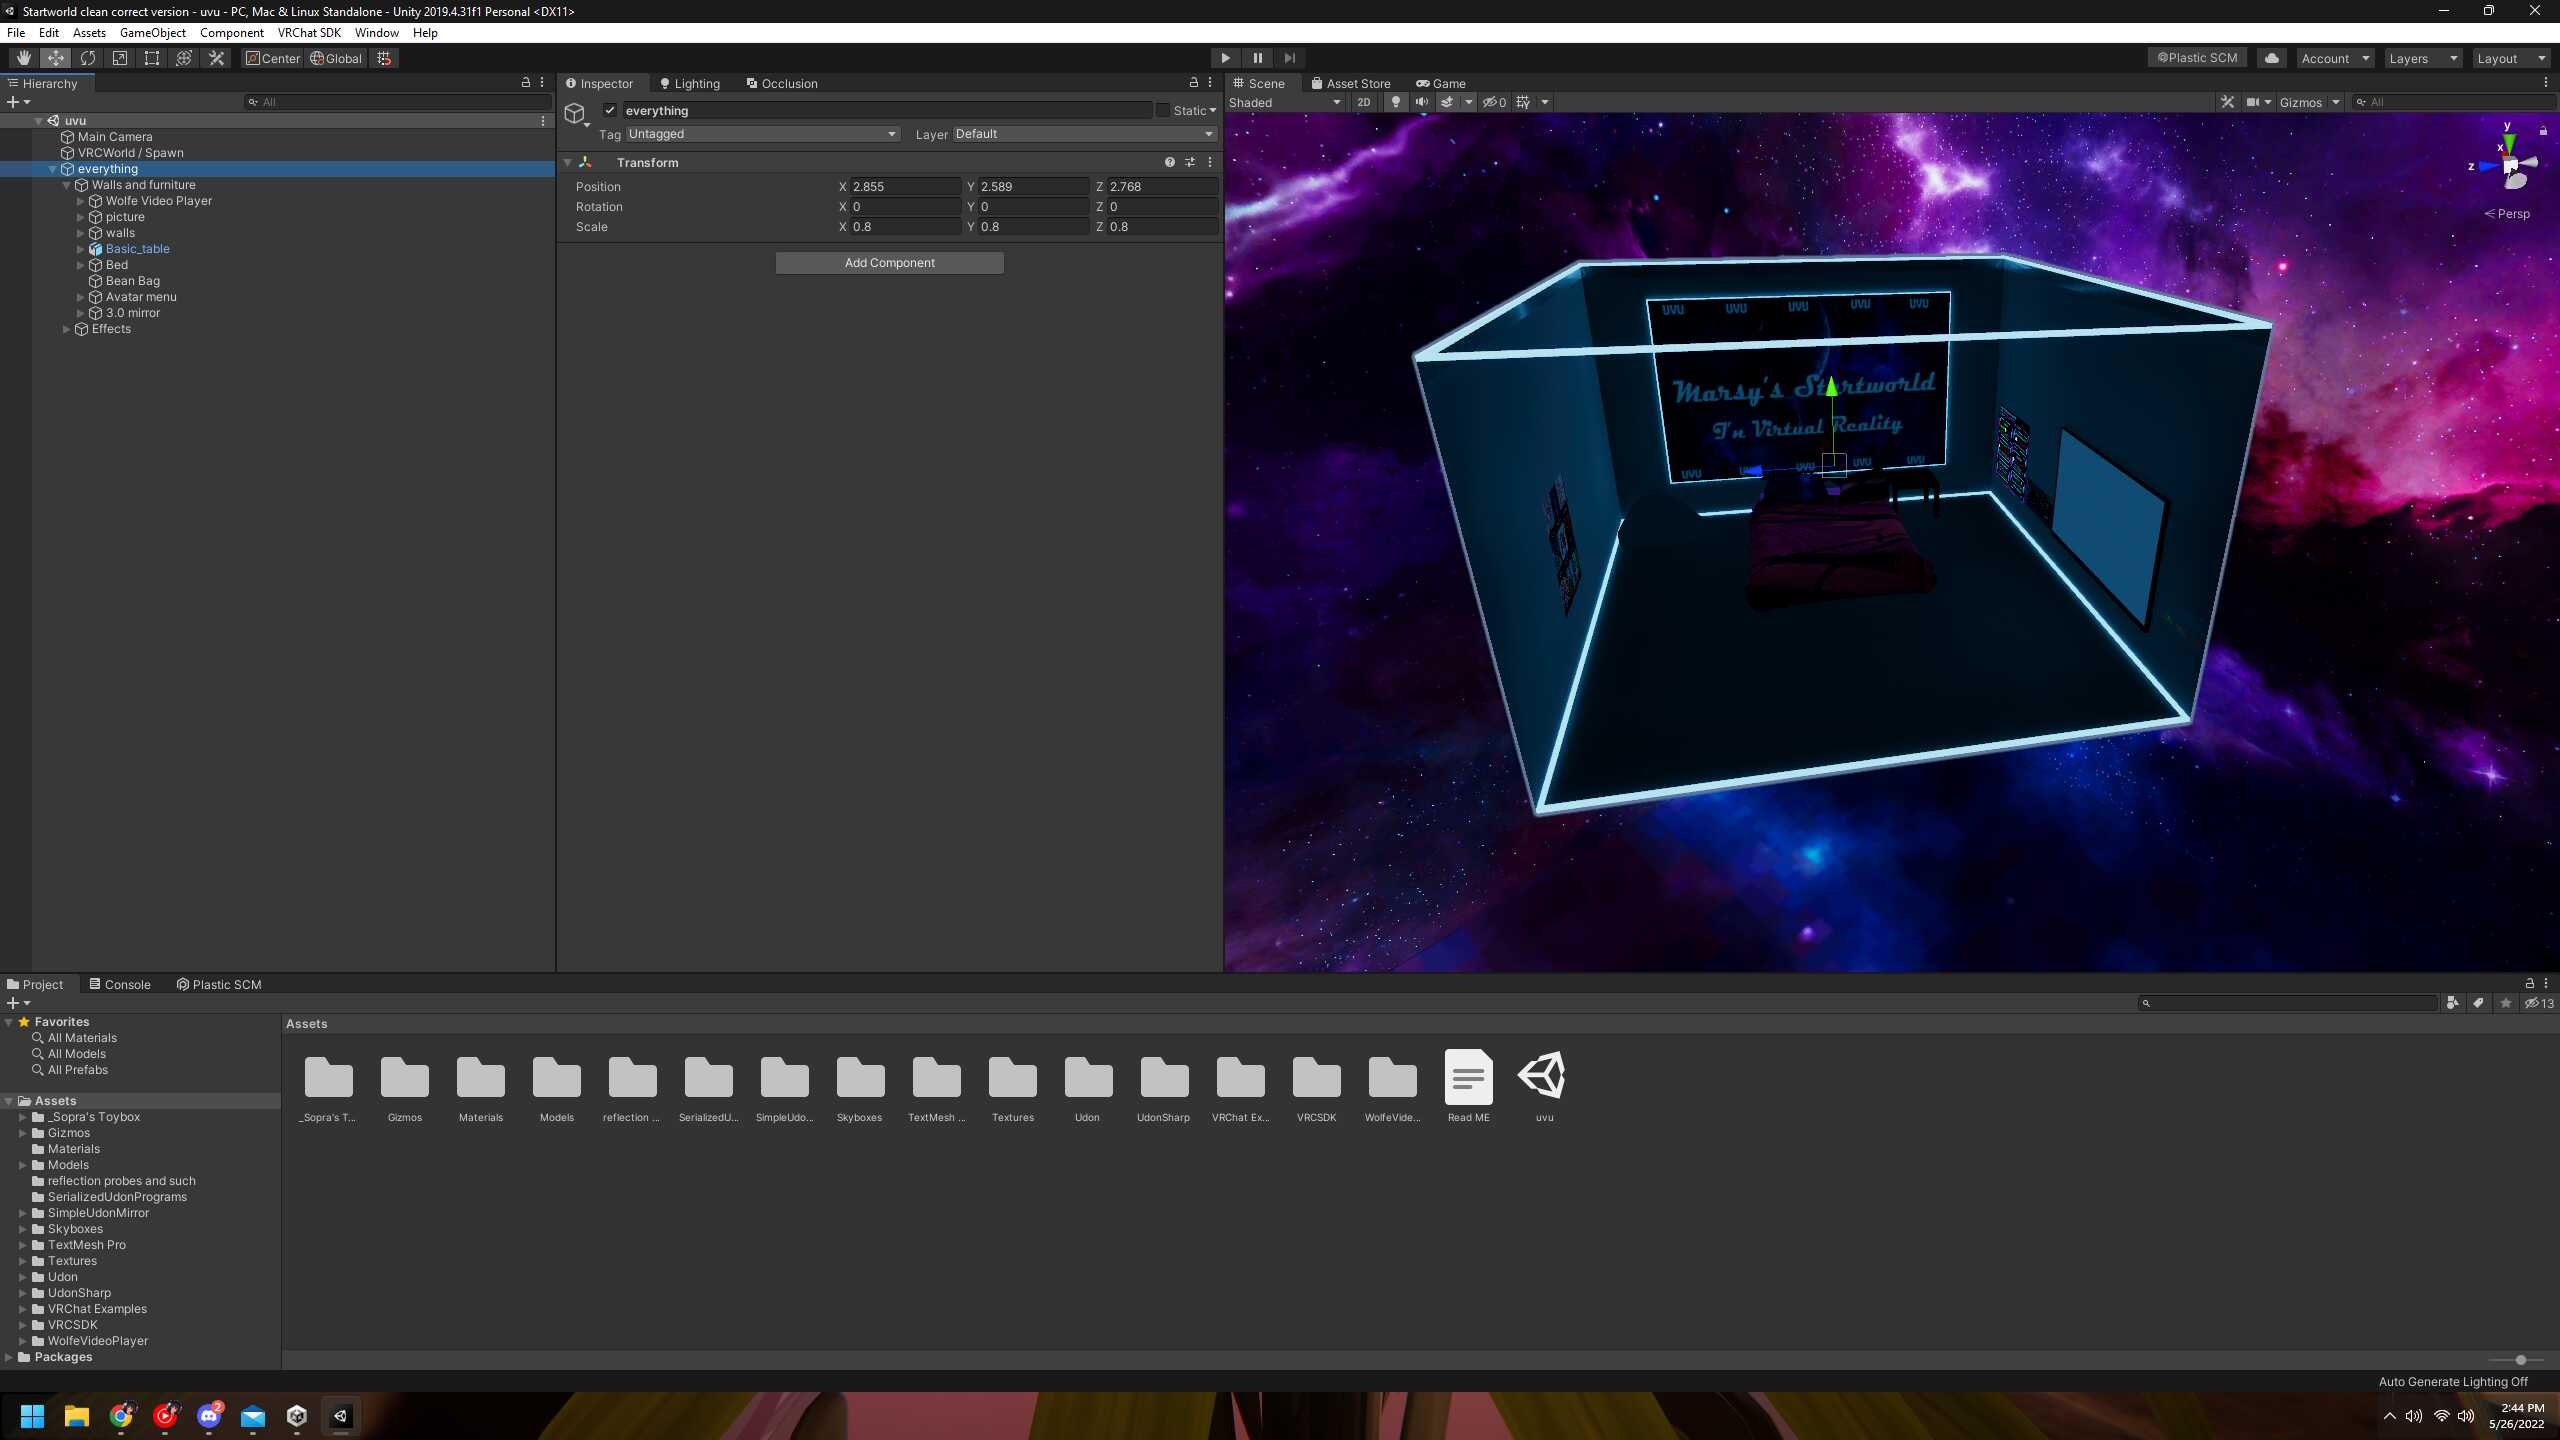Select the Hand tool in toolbar
The image size is (2560, 1440).
(23, 58)
